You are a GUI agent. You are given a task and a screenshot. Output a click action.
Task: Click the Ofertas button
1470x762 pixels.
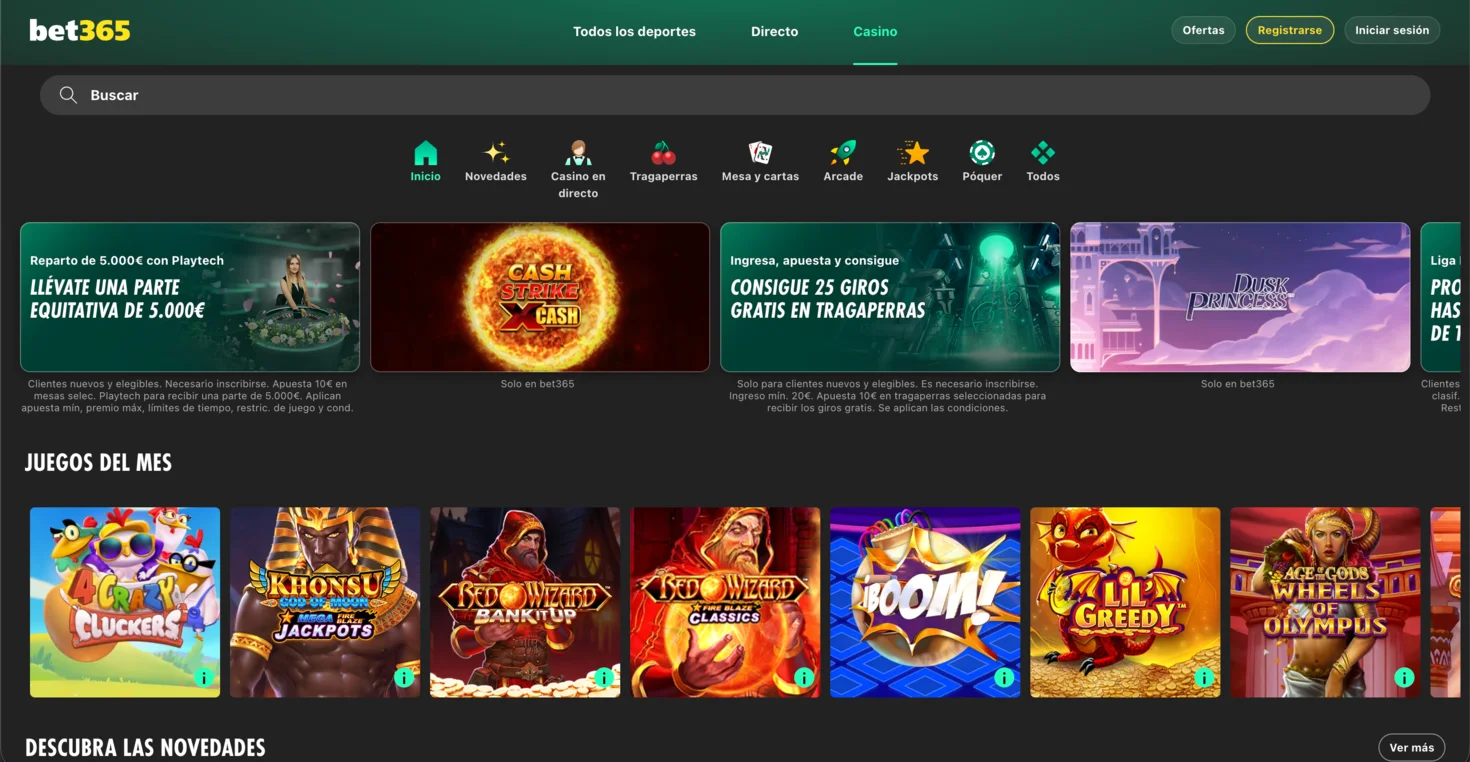(x=1203, y=30)
